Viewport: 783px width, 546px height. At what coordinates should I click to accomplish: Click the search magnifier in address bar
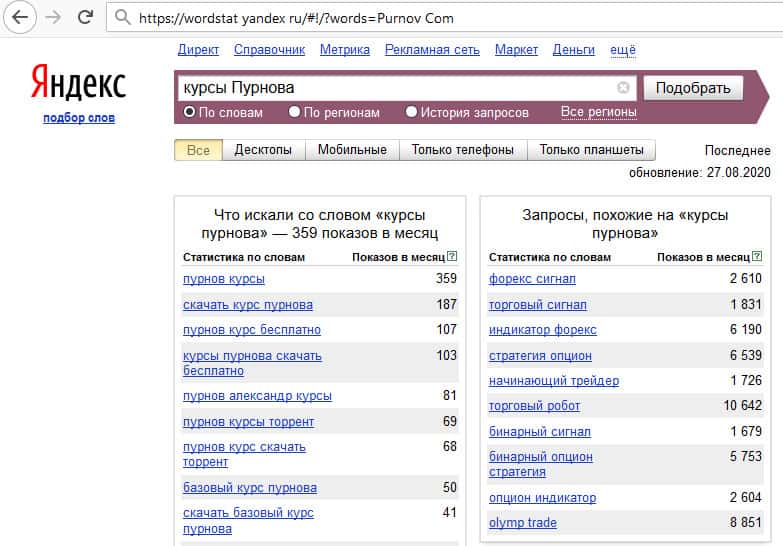click(x=122, y=18)
